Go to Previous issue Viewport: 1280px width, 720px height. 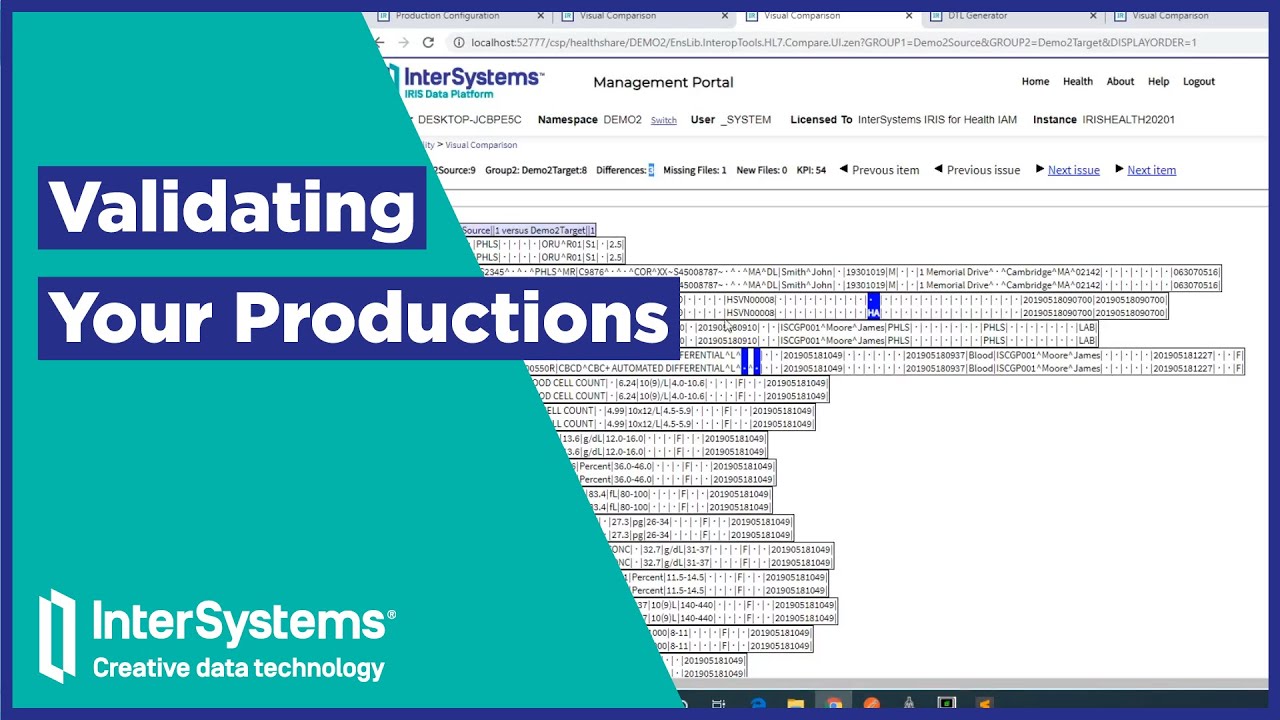click(x=977, y=170)
